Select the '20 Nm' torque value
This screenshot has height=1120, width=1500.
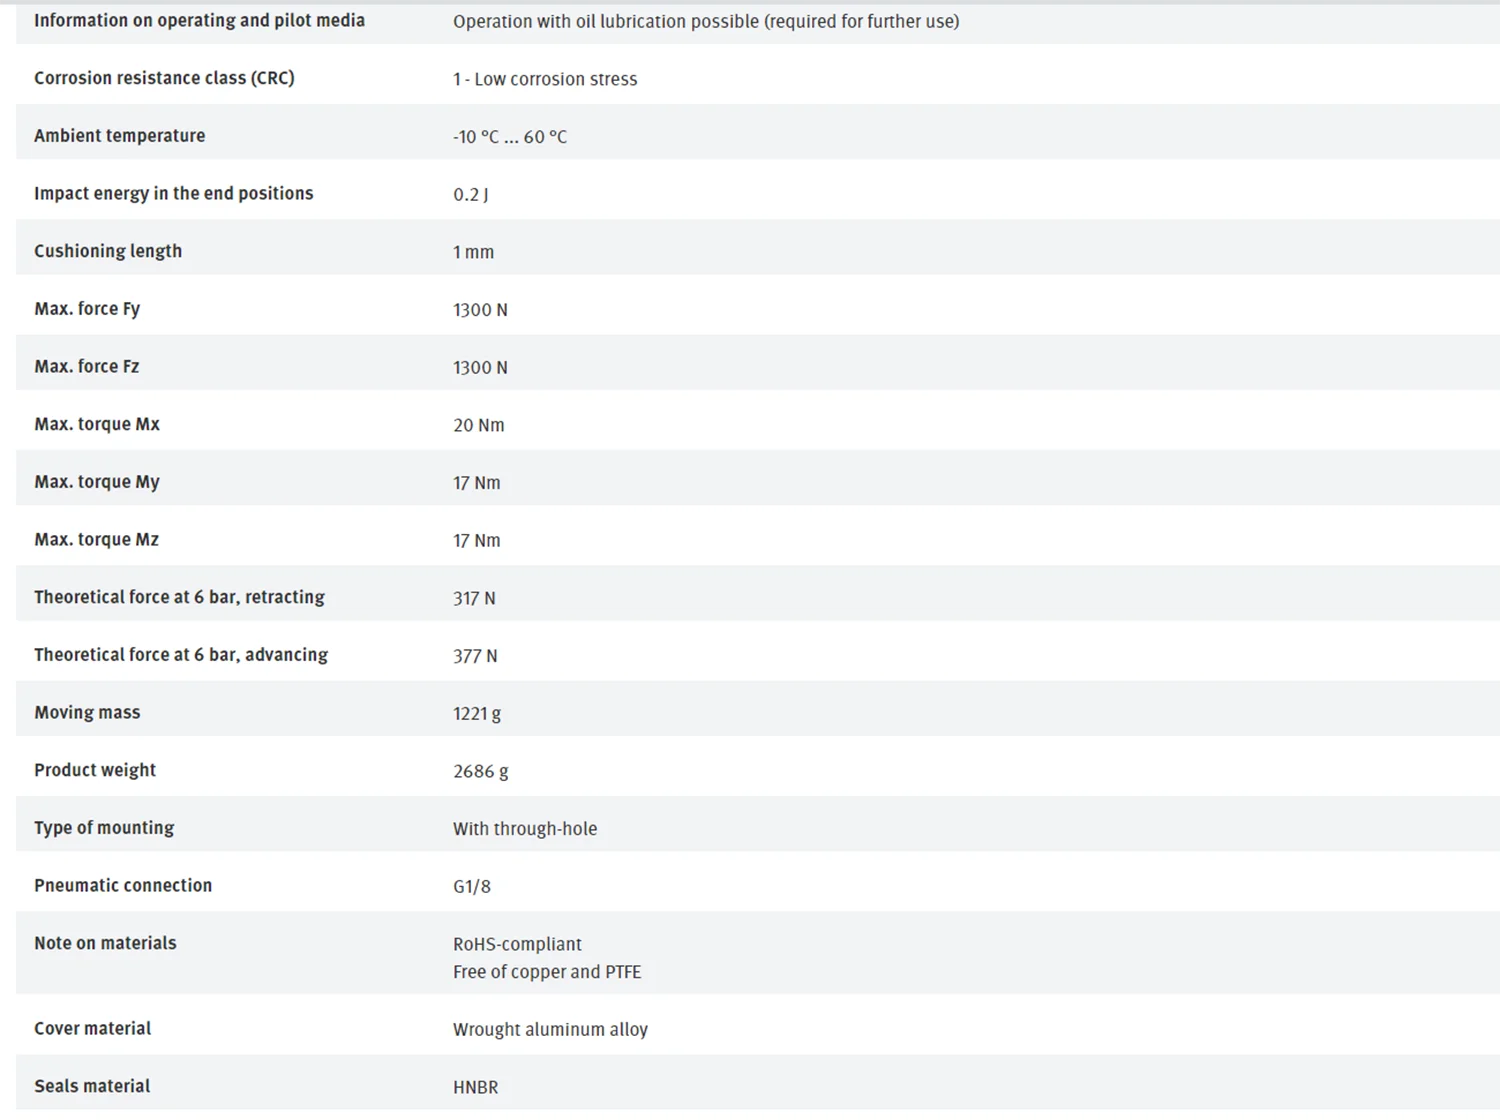[478, 425]
